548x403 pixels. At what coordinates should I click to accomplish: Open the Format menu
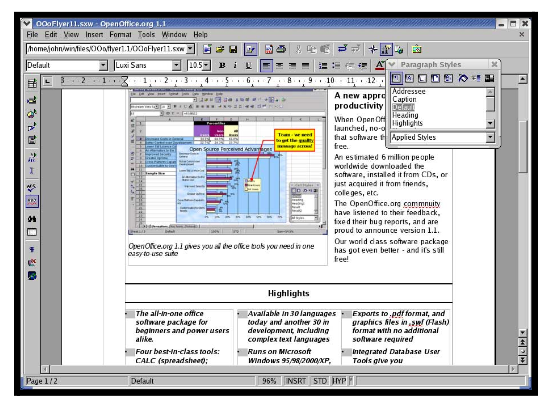pos(120,35)
